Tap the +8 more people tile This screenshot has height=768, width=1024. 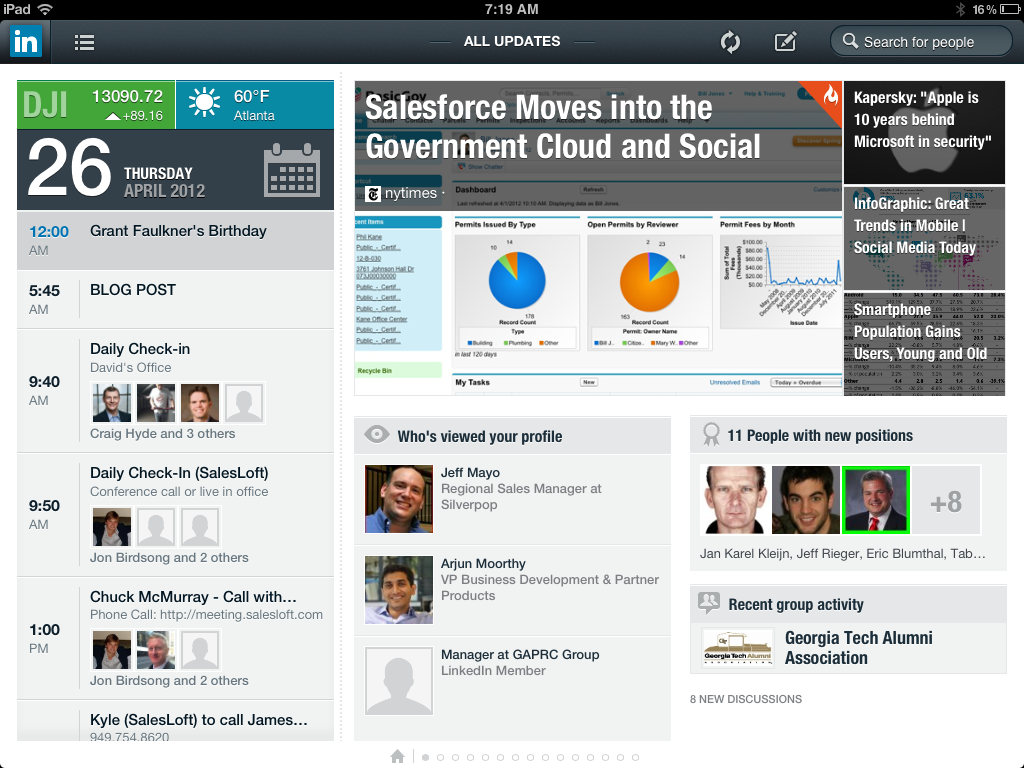click(x=946, y=502)
